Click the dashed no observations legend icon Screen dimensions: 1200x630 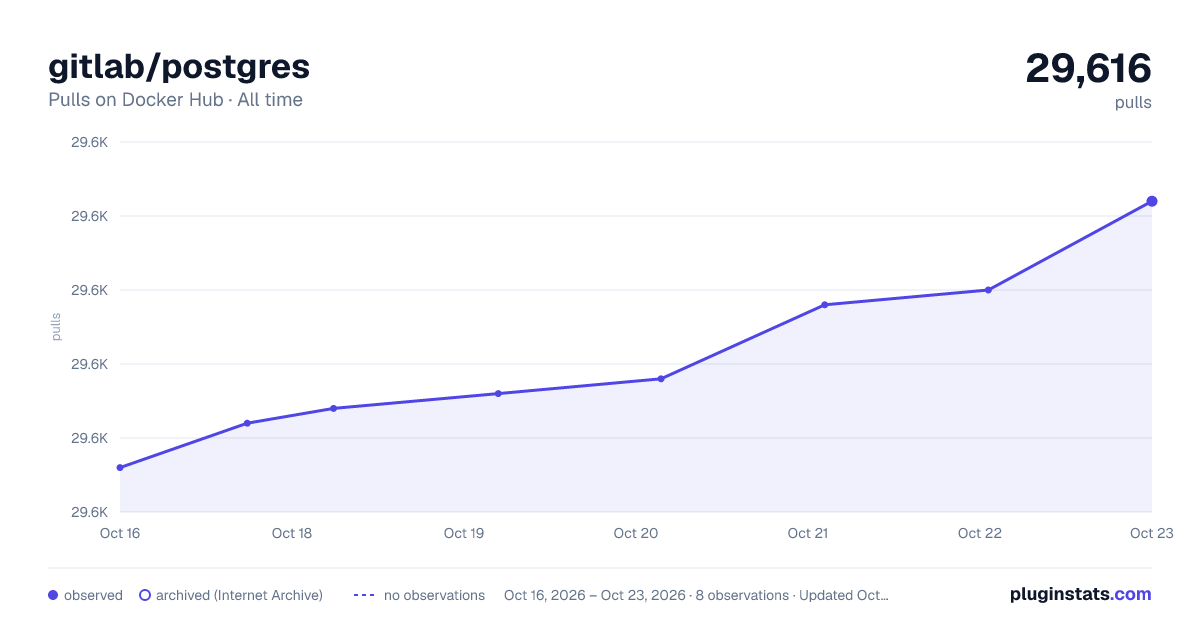(364, 595)
